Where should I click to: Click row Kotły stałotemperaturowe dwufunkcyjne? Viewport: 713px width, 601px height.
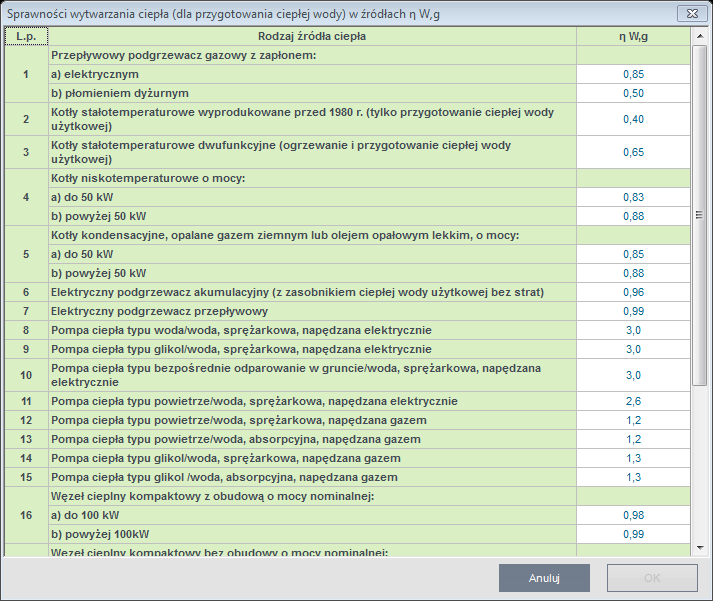[312, 152]
